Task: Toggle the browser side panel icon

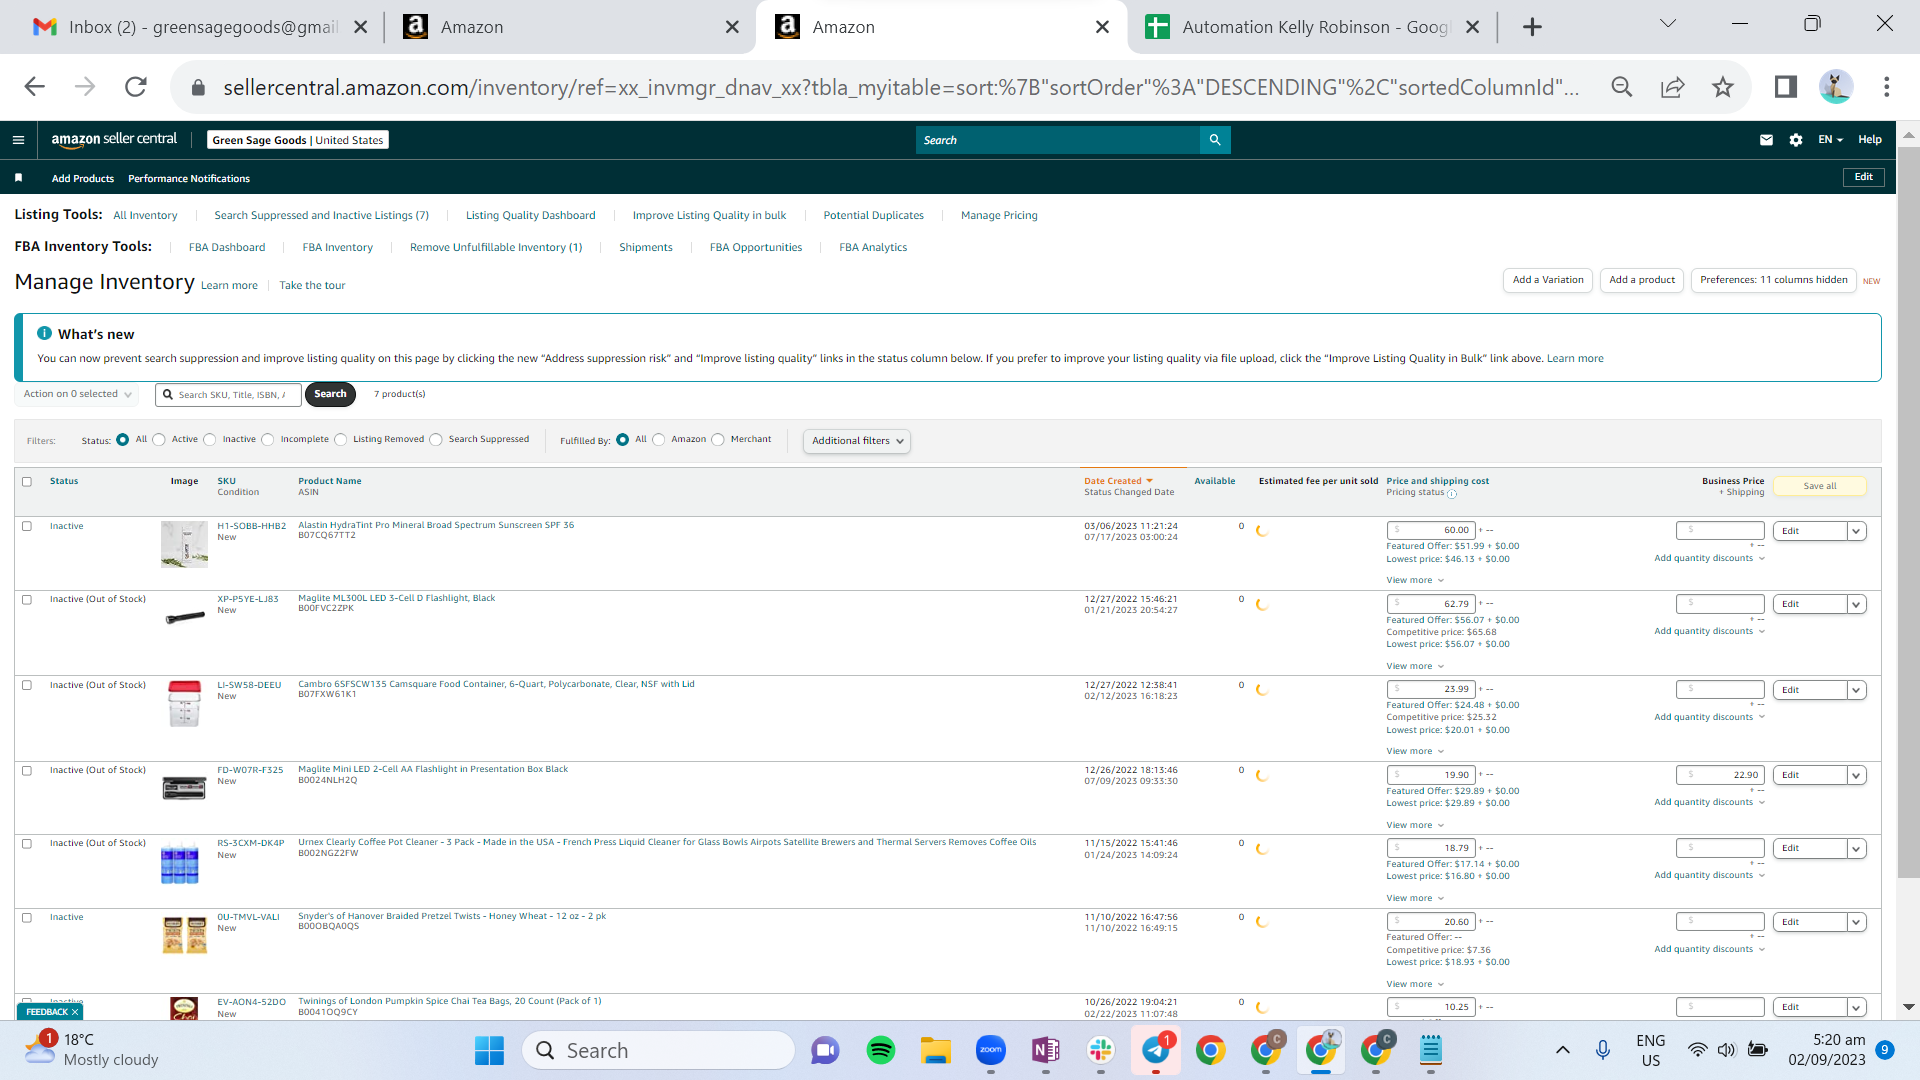Action: click(x=1786, y=87)
